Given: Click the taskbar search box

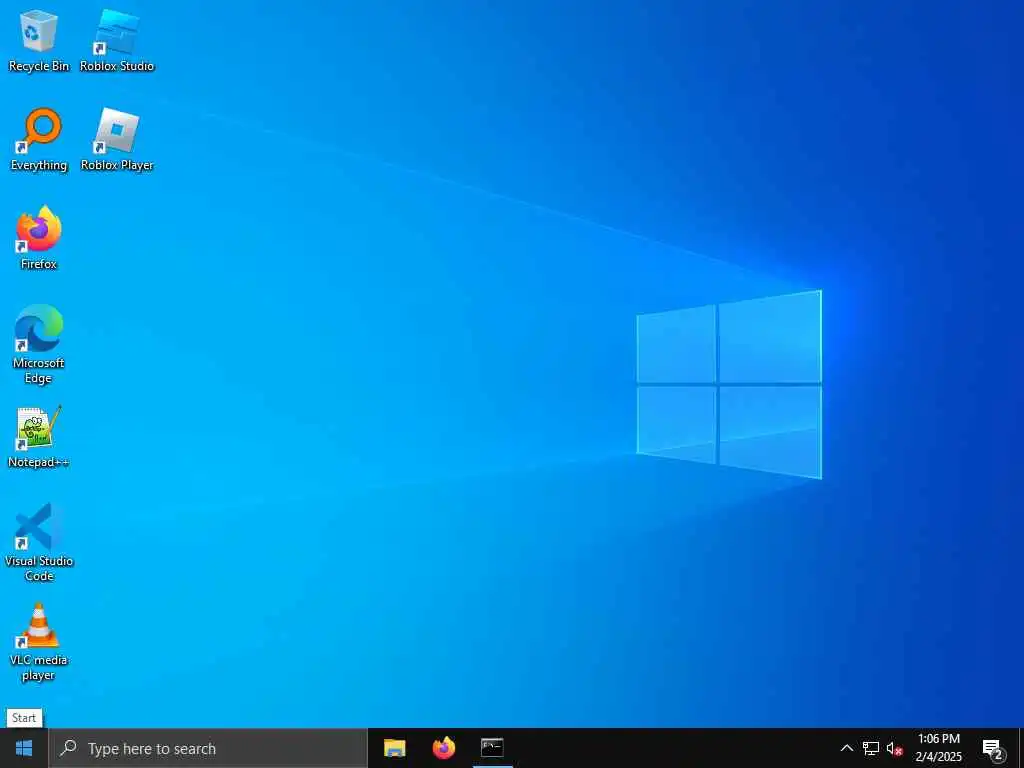Looking at the screenshot, I should 208,748.
